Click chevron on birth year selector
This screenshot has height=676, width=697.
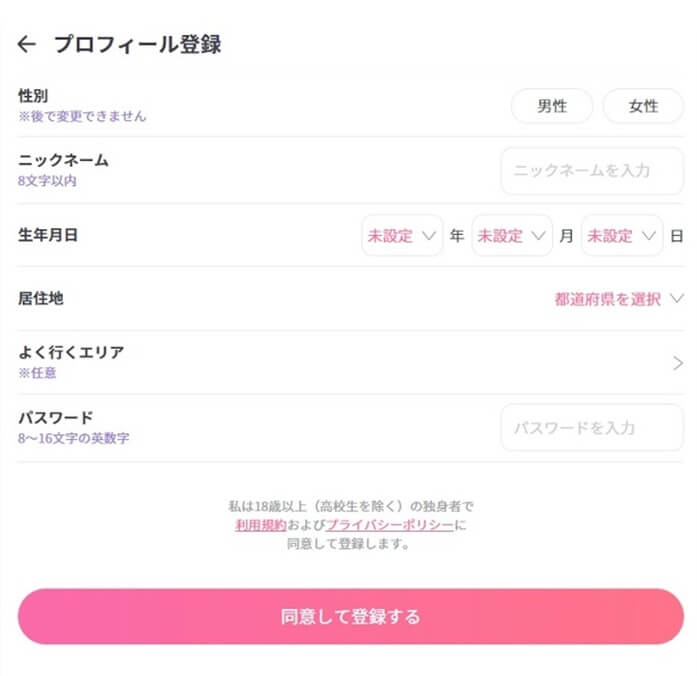click(430, 237)
